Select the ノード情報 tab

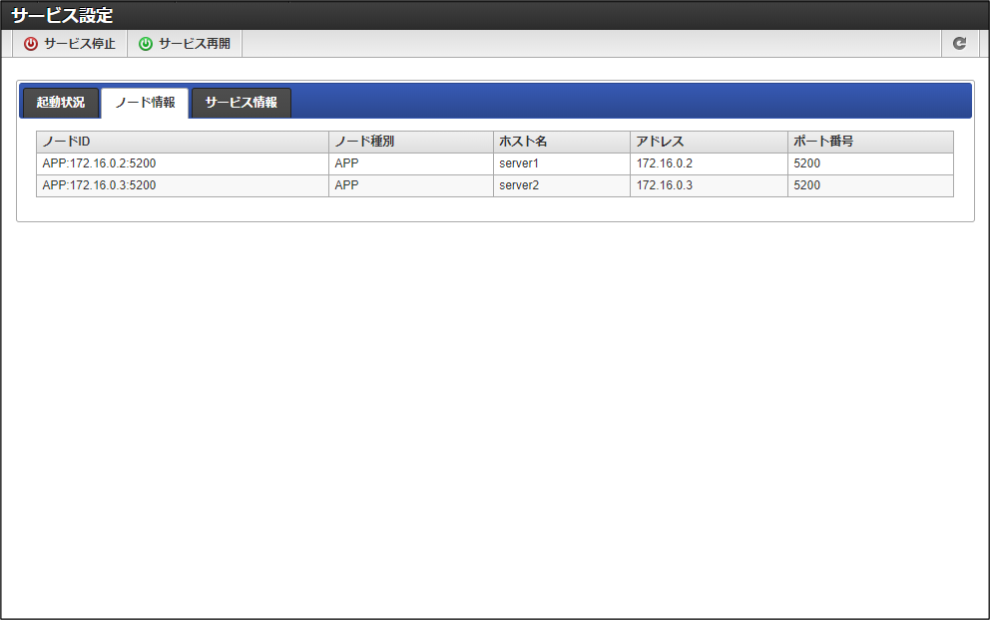(x=145, y=102)
